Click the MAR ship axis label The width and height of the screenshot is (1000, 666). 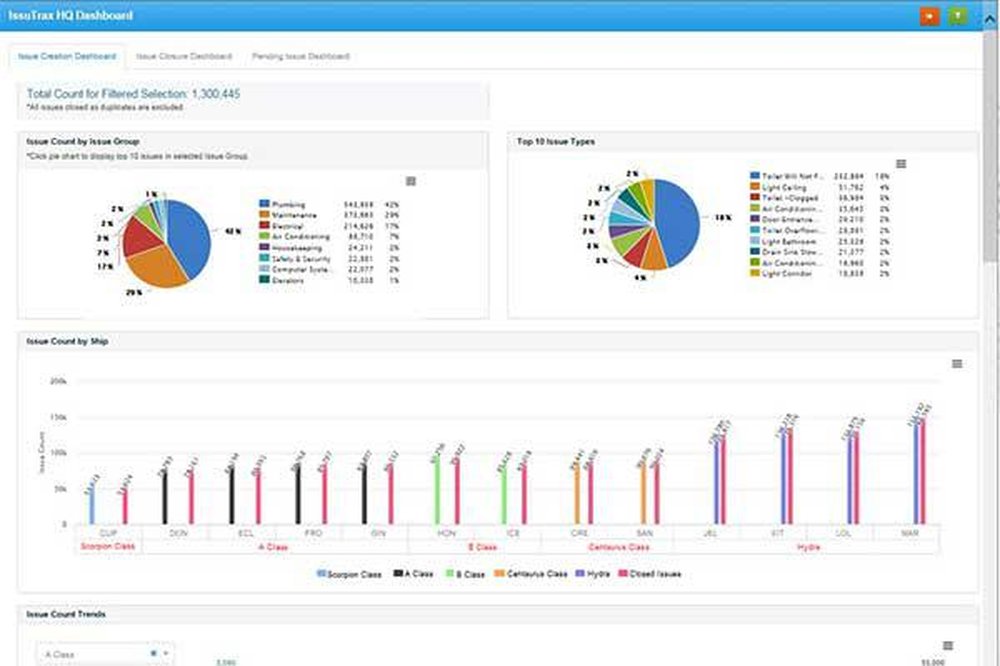tap(910, 533)
